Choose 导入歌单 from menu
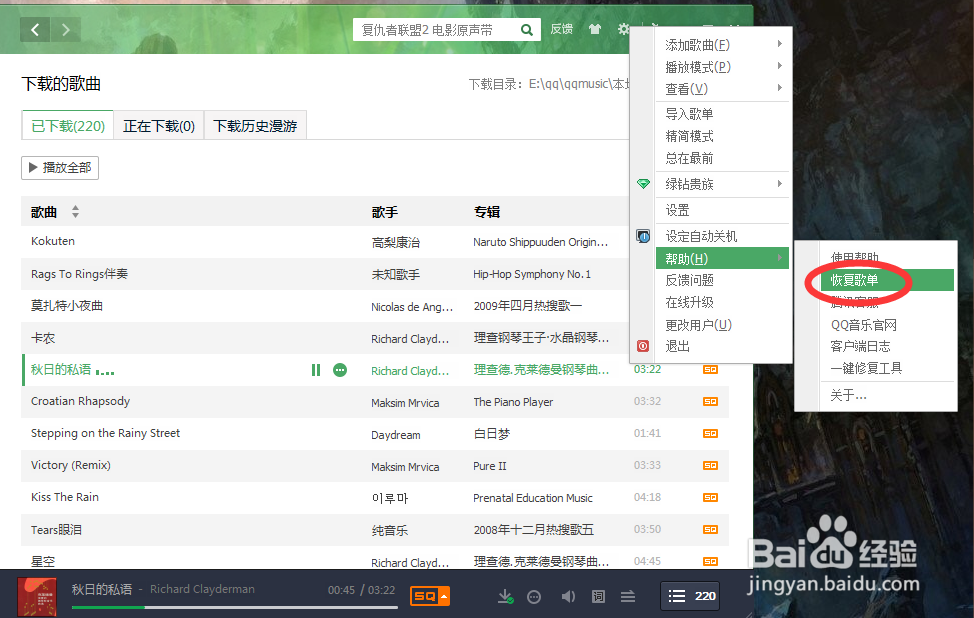The width and height of the screenshot is (974, 618). [722, 114]
